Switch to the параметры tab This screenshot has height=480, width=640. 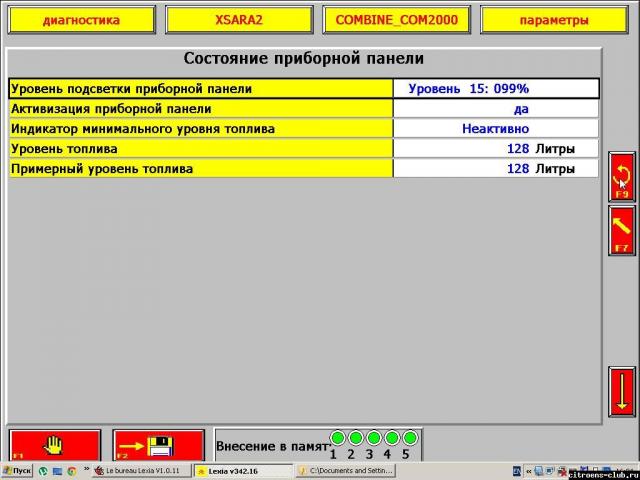point(553,20)
